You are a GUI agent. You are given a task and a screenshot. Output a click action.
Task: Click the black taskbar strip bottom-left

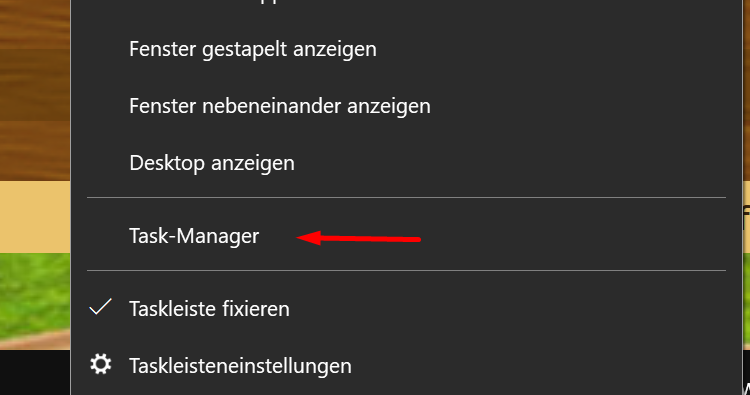click(34, 373)
